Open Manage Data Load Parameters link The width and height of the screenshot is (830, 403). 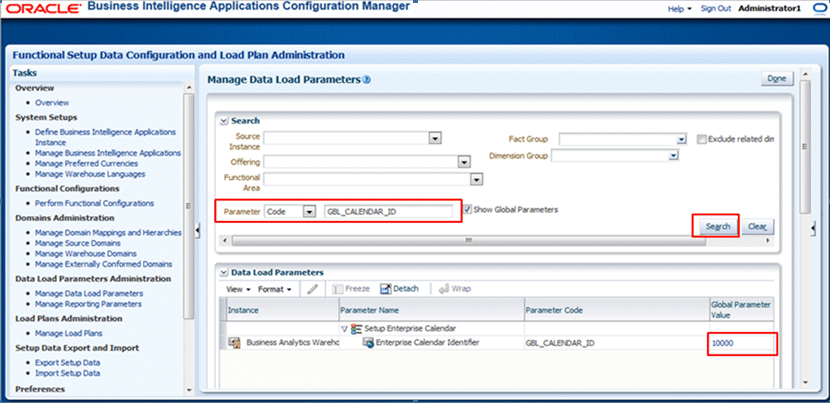[89, 293]
